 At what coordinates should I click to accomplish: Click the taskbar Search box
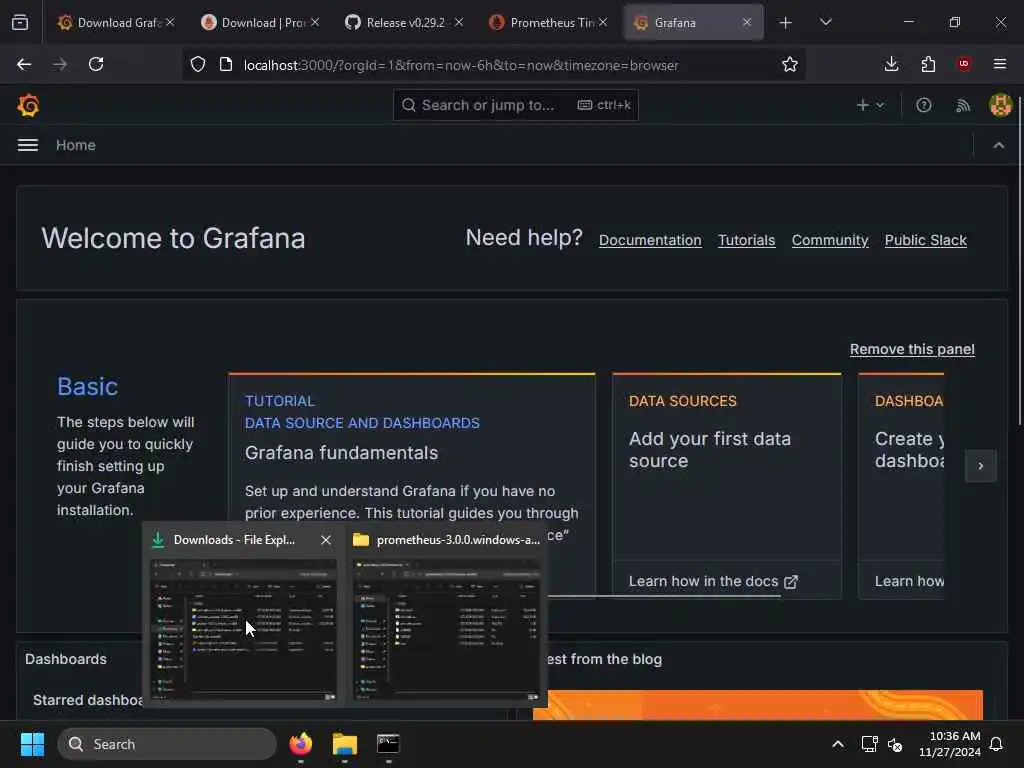click(x=167, y=744)
